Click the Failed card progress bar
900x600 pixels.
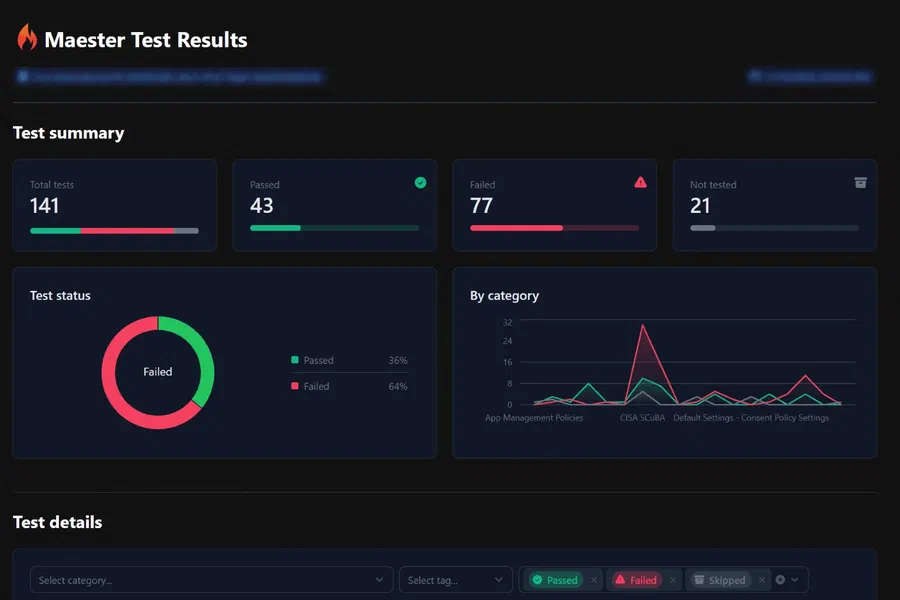coord(554,228)
